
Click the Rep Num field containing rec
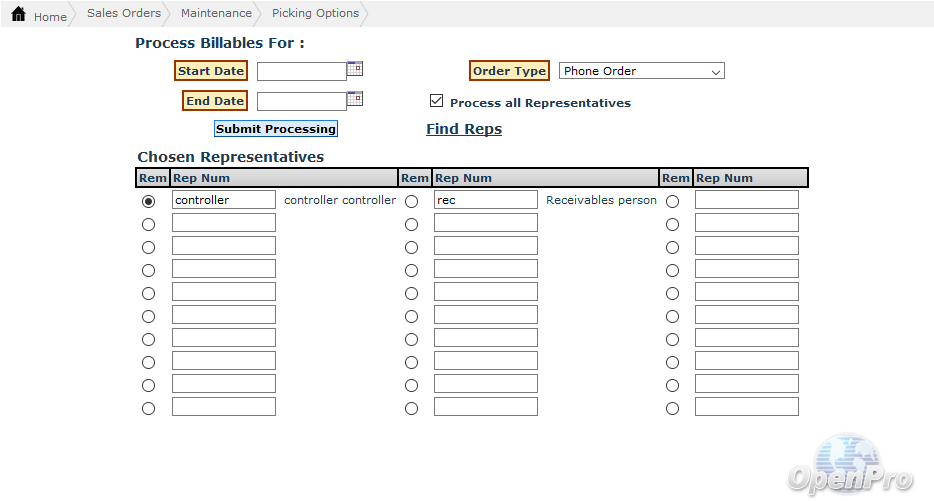pos(486,200)
